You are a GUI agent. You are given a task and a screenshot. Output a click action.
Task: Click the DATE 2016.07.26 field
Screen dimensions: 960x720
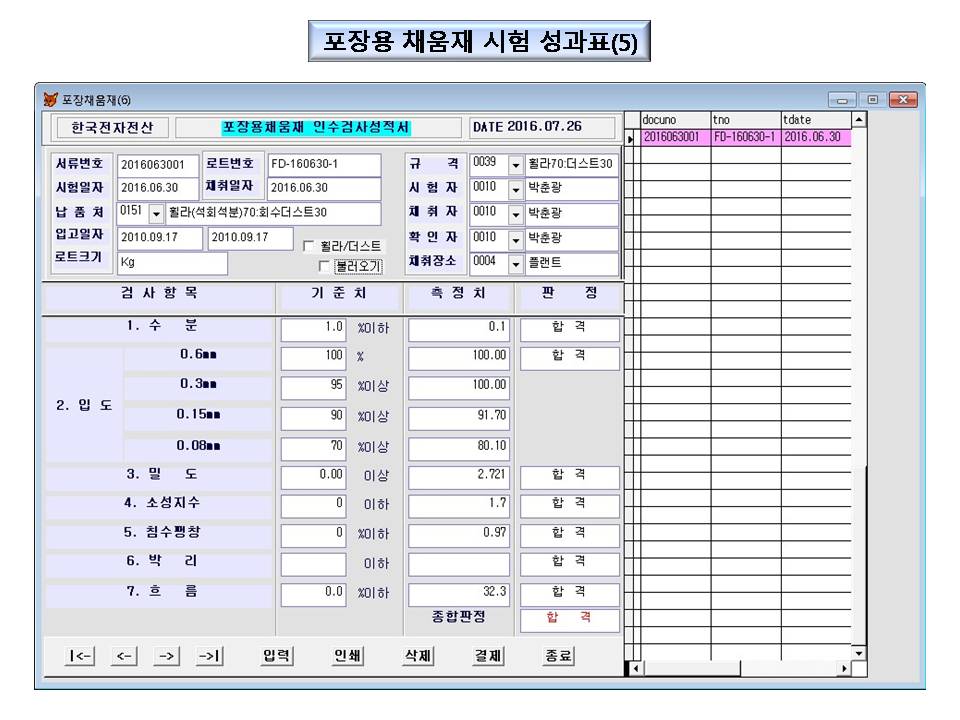pos(542,127)
